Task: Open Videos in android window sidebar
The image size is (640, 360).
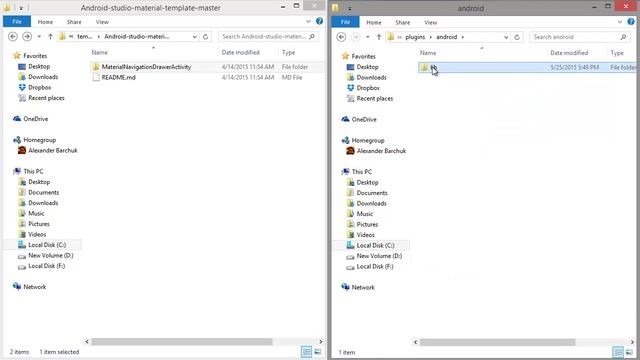Action: click(x=365, y=235)
